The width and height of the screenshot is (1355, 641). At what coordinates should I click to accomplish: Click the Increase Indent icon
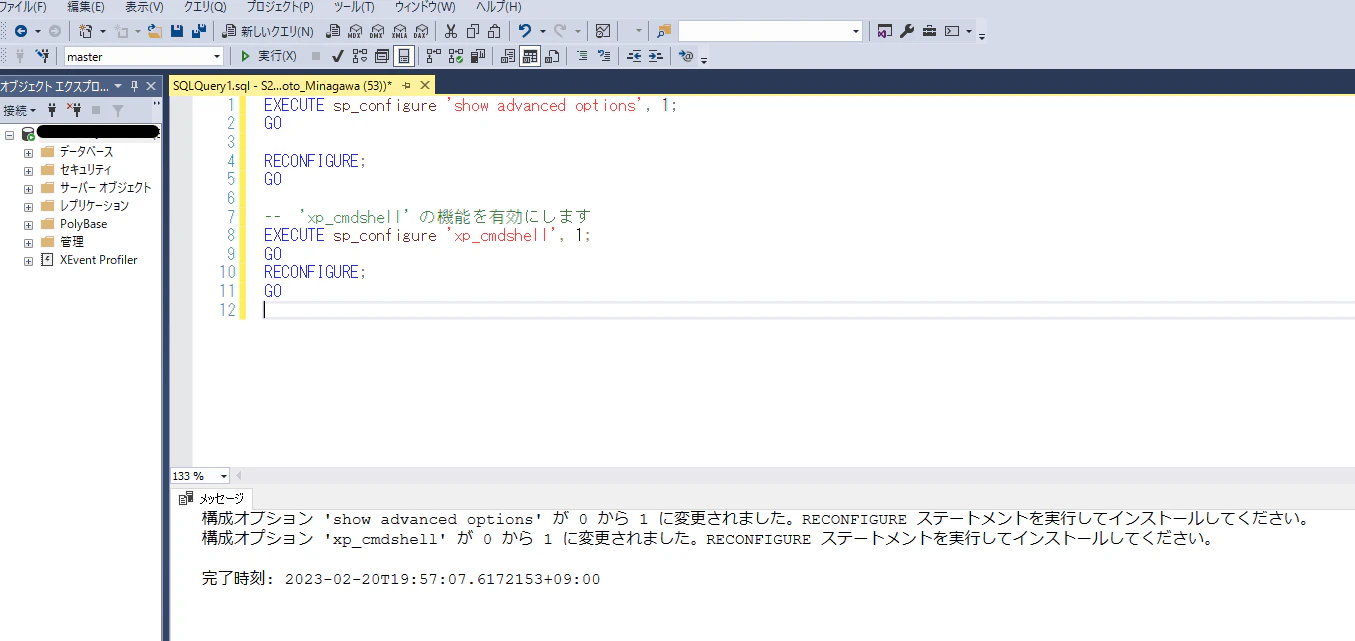[655, 56]
